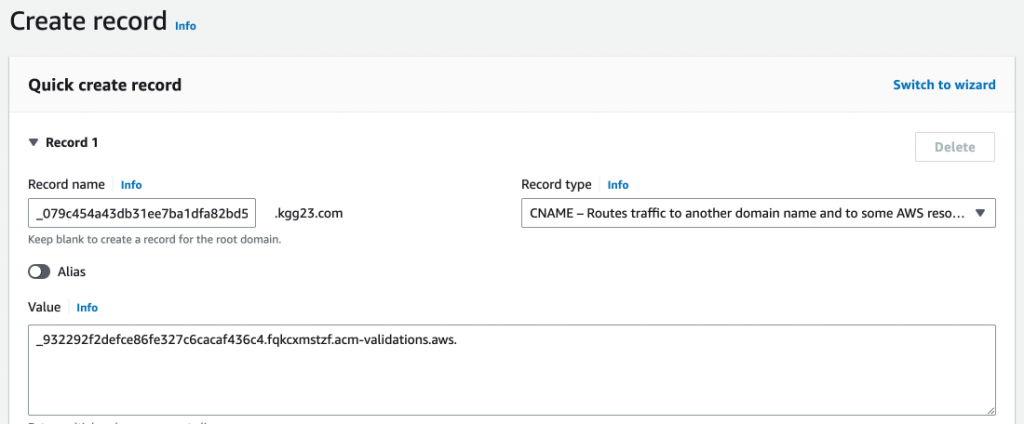Click the Record type dropdown arrow
Image resolution: width=1024 pixels, height=424 pixels.
pos(979,213)
